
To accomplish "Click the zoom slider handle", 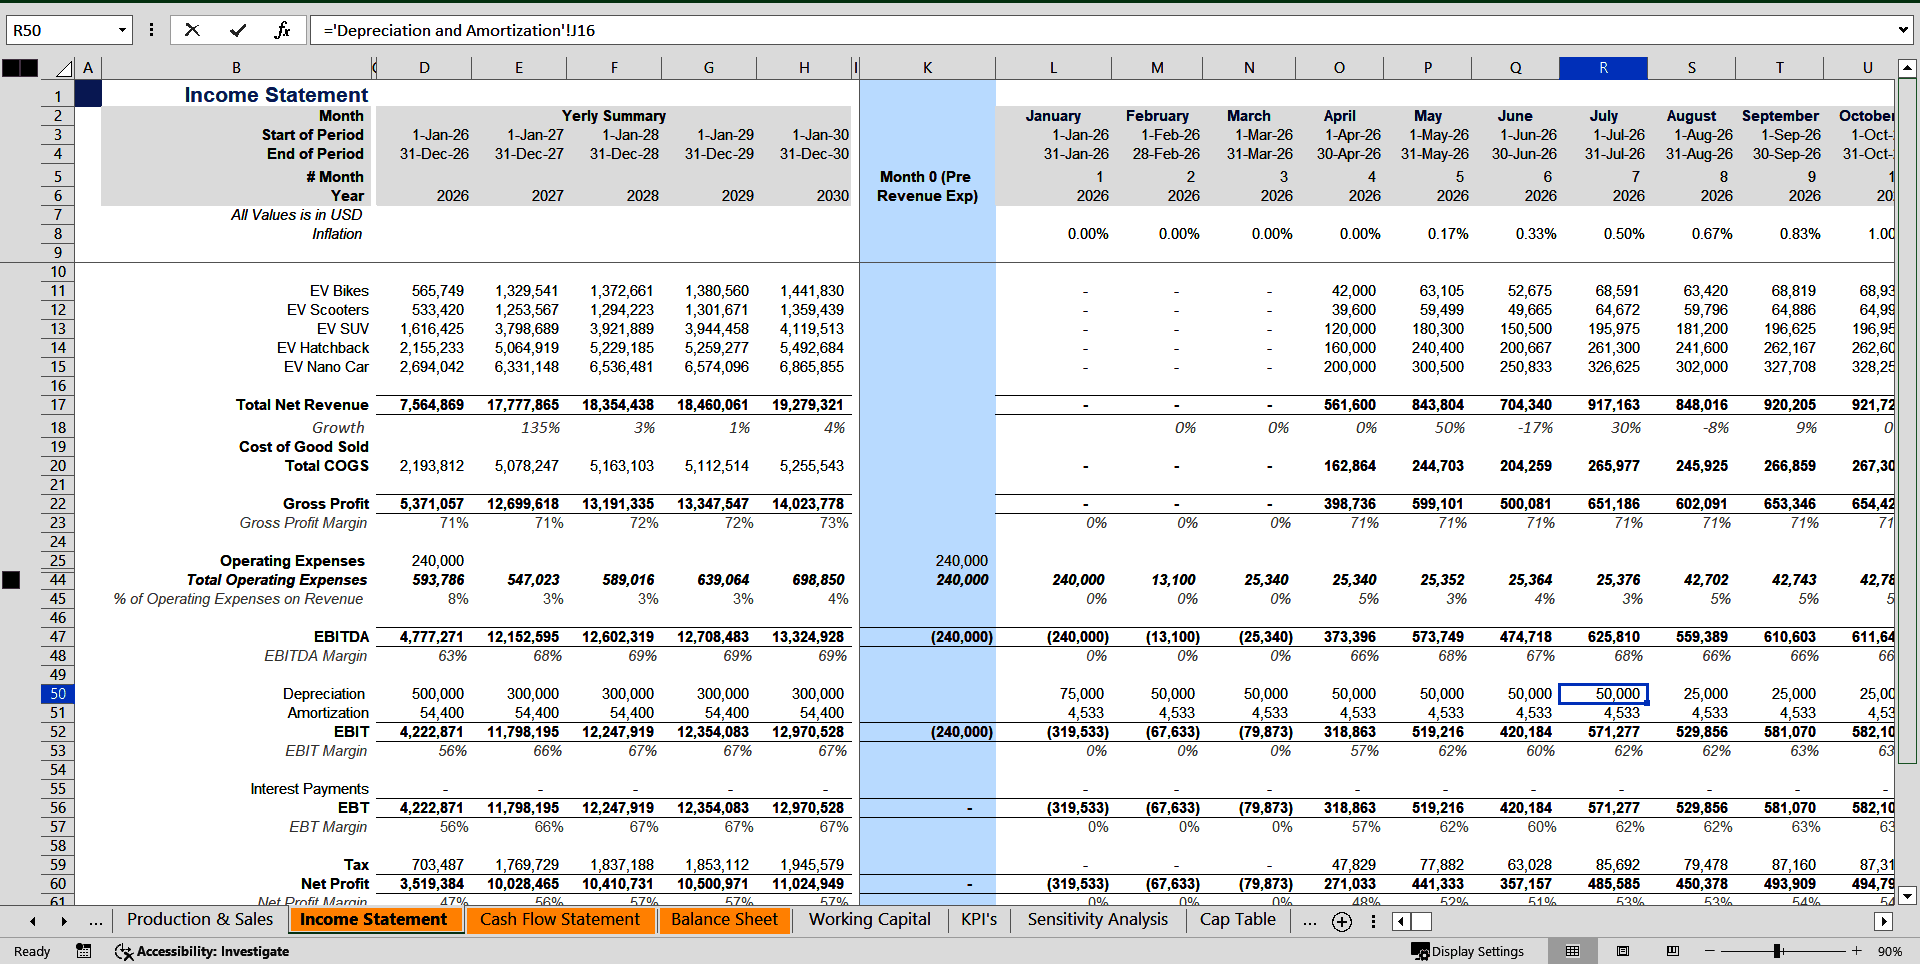I will tap(1777, 951).
